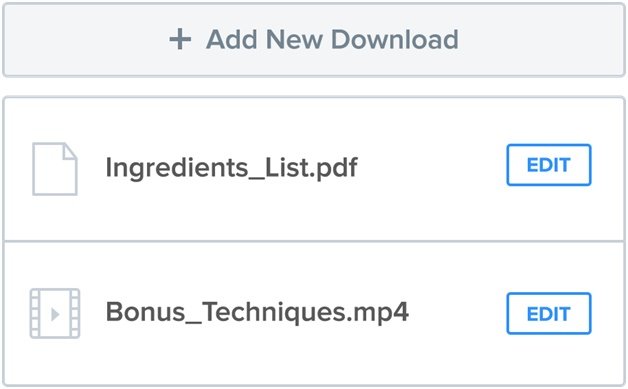Click the document icon for Ingredients_List.pdf
The width and height of the screenshot is (628, 389).
click(55, 169)
